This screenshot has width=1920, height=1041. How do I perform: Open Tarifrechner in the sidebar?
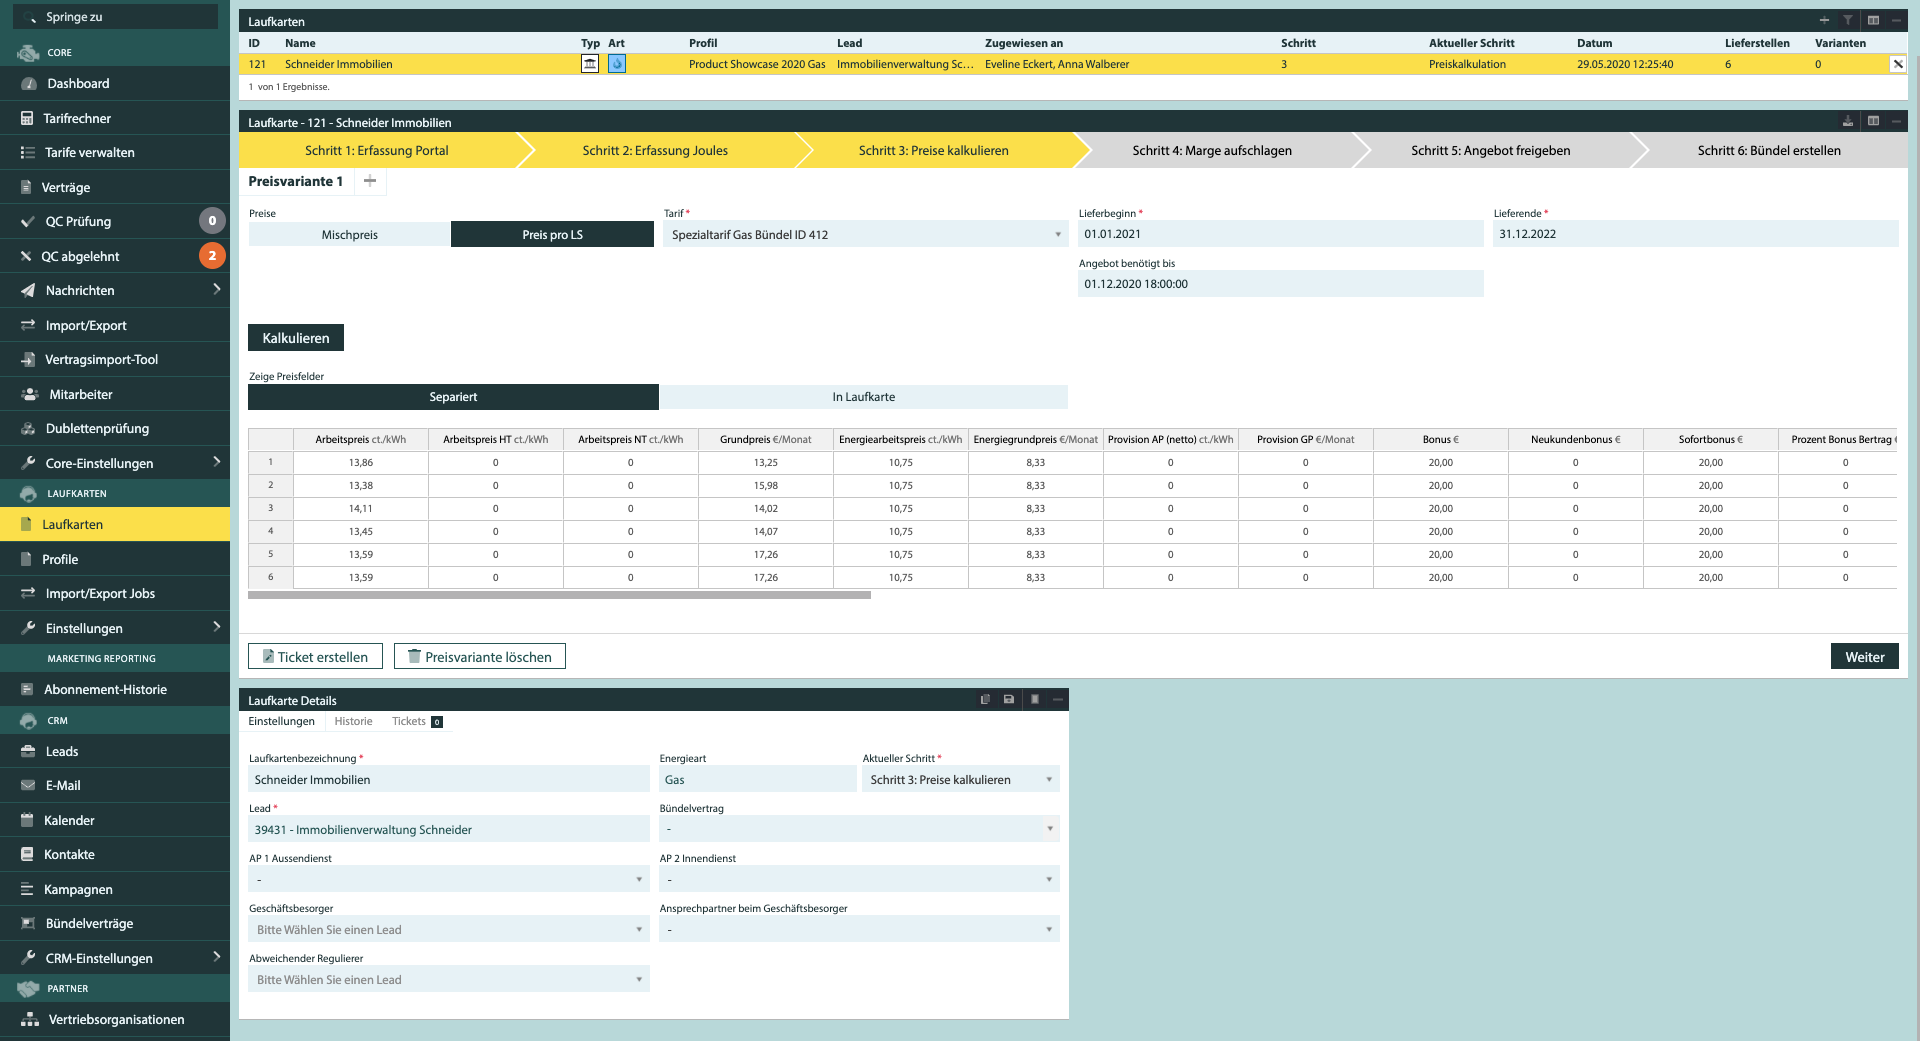tap(77, 118)
